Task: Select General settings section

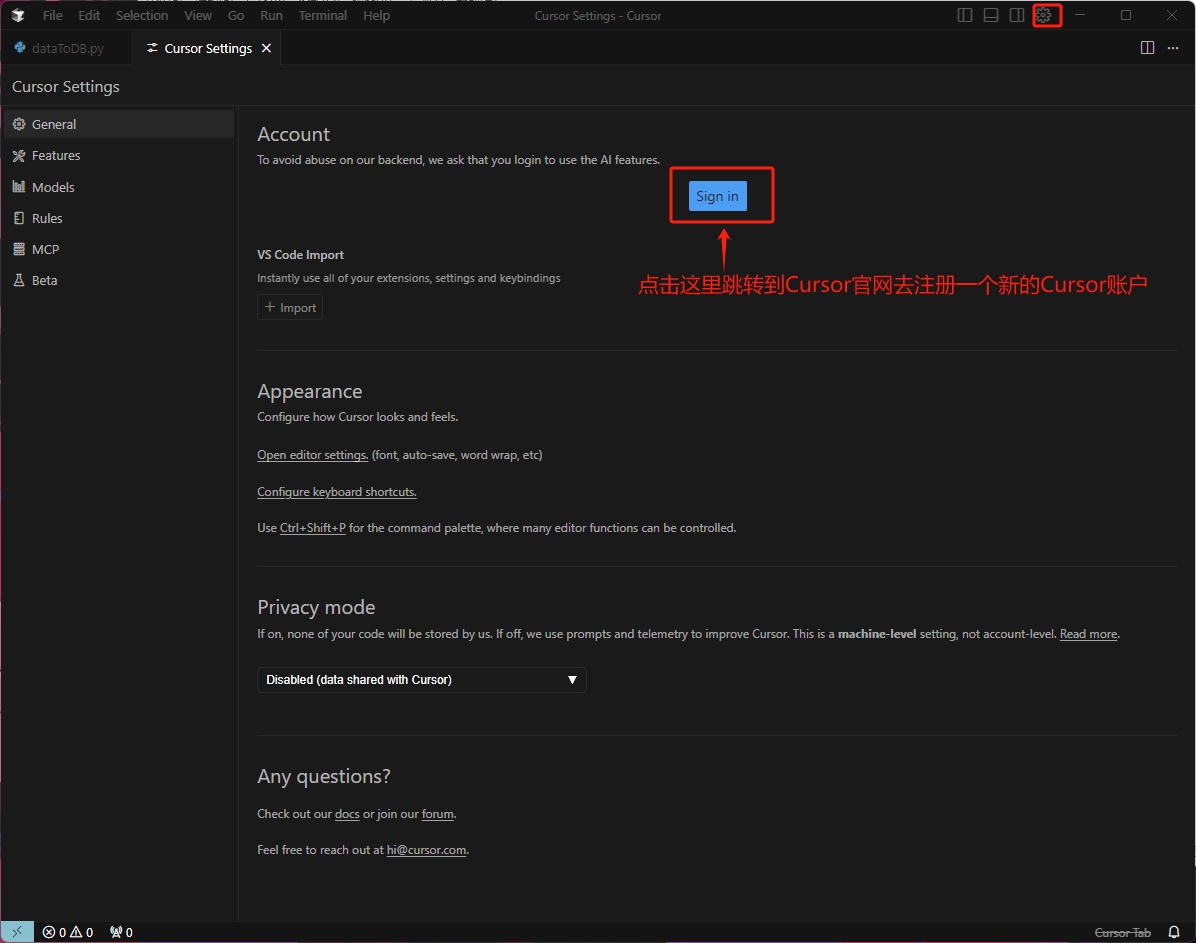Action: [119, 124]
